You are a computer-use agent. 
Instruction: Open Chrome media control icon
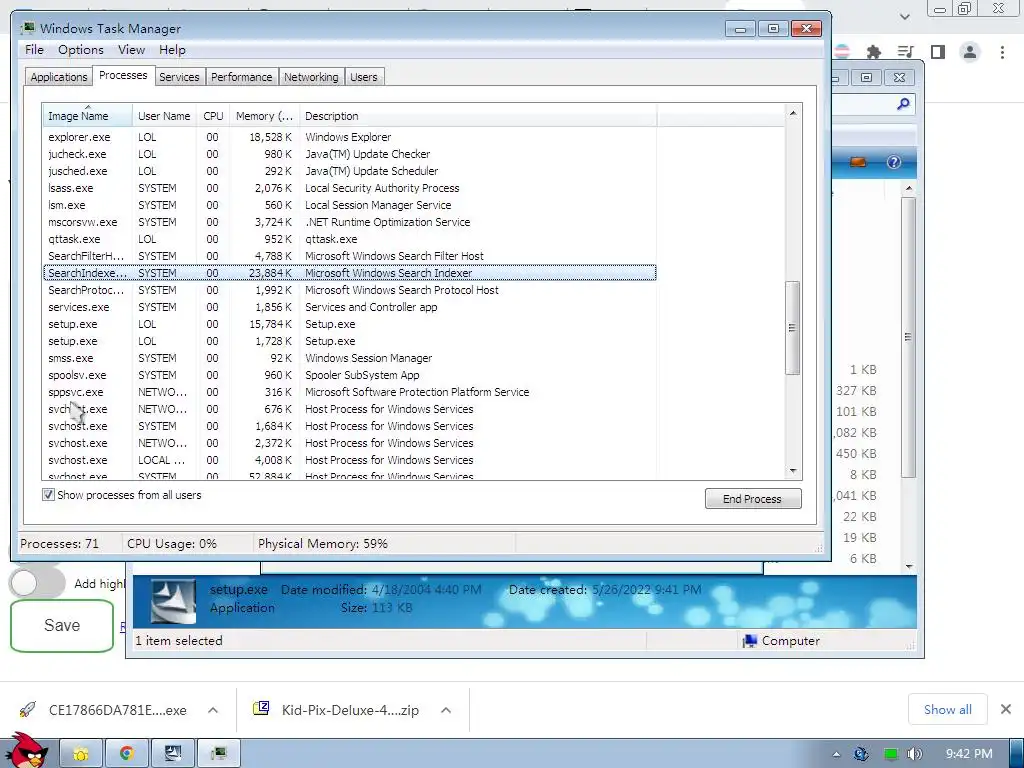pos(905,52)
